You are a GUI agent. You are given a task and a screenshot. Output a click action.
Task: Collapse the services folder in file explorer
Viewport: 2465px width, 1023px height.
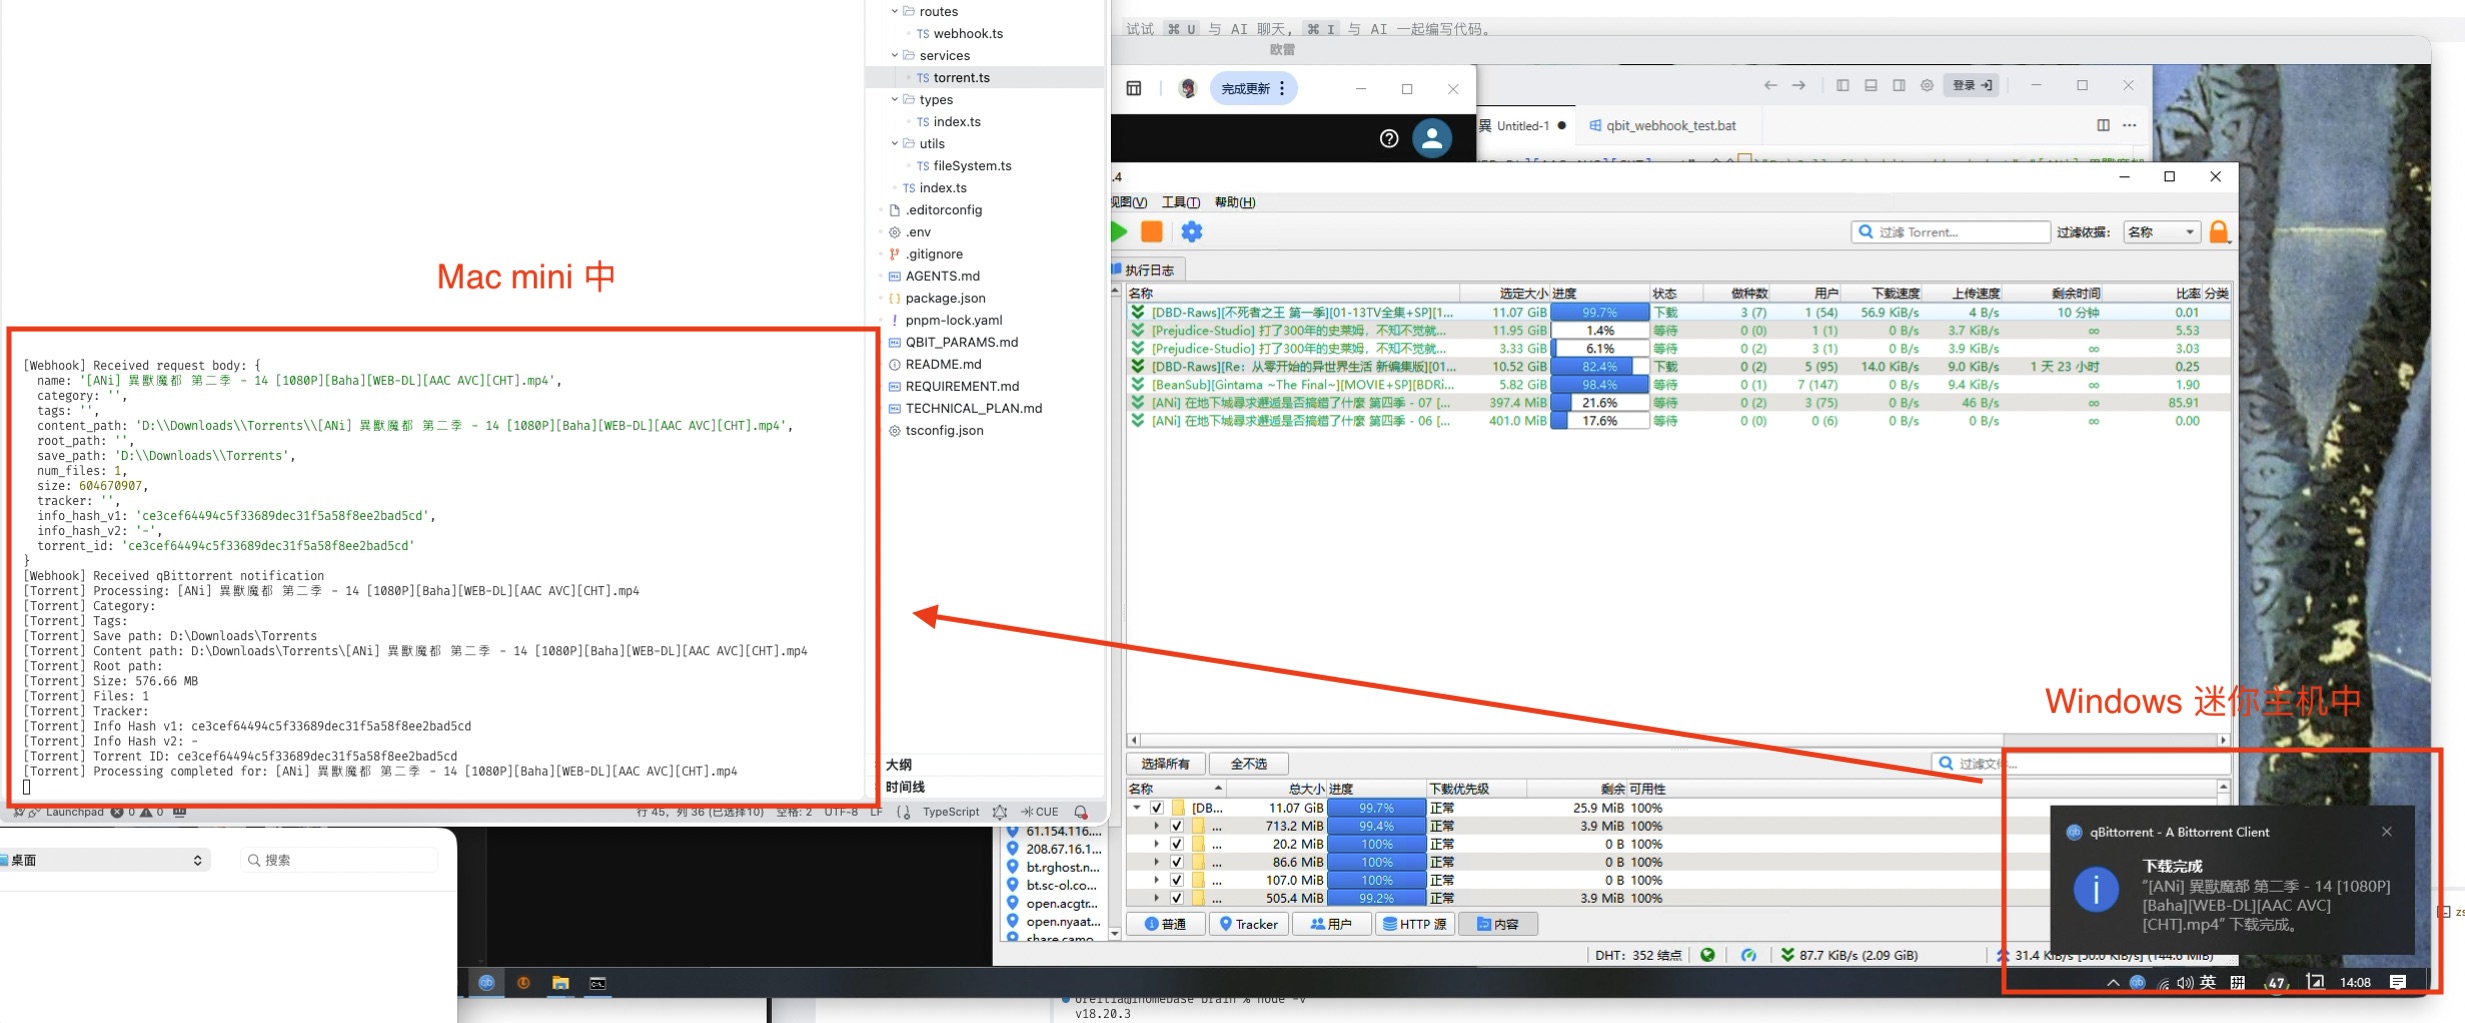(895, 55)
